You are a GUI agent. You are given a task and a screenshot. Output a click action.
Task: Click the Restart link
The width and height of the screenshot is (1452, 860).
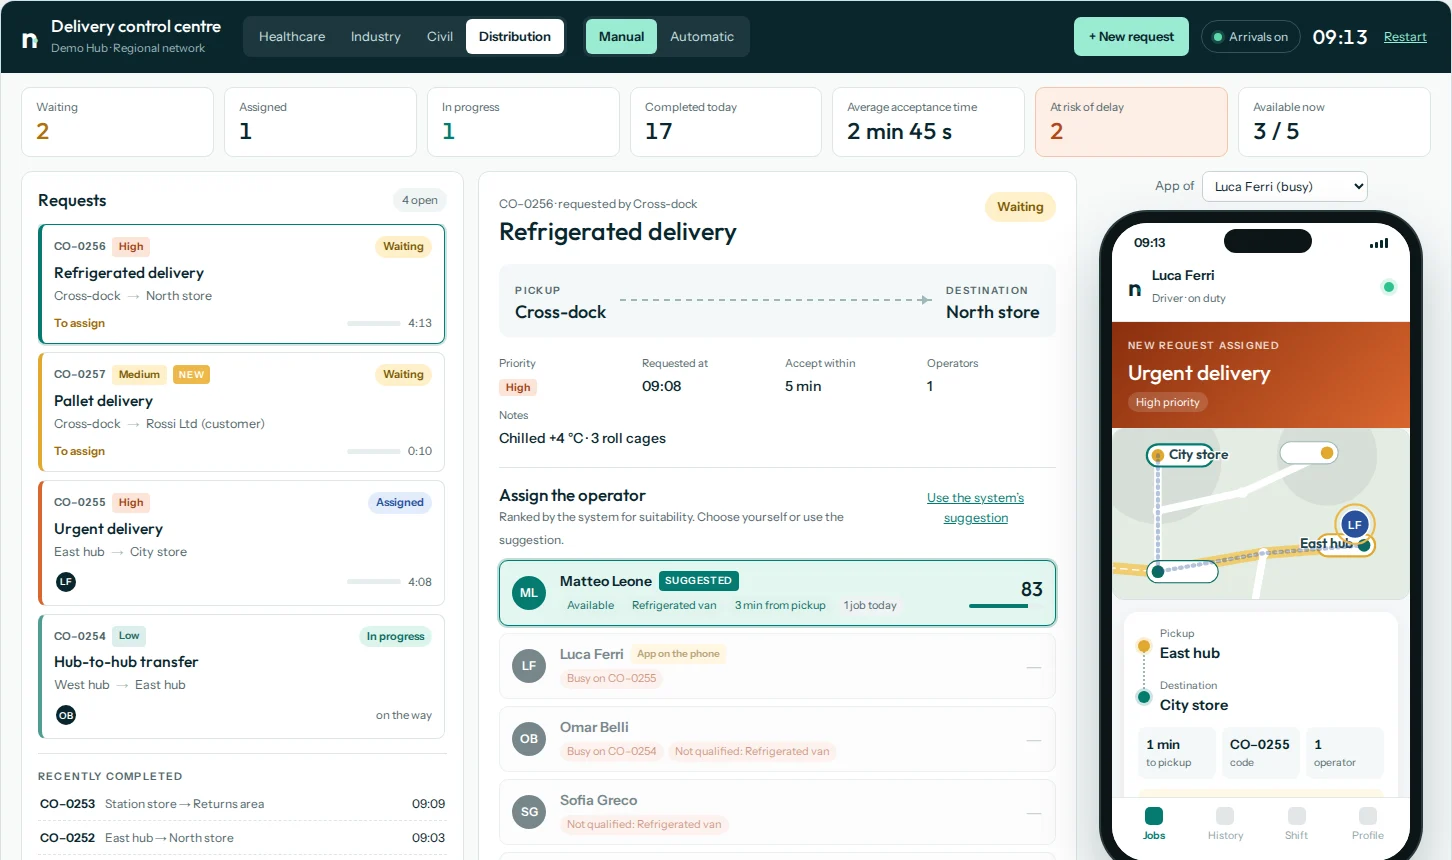coord(1405,37)
